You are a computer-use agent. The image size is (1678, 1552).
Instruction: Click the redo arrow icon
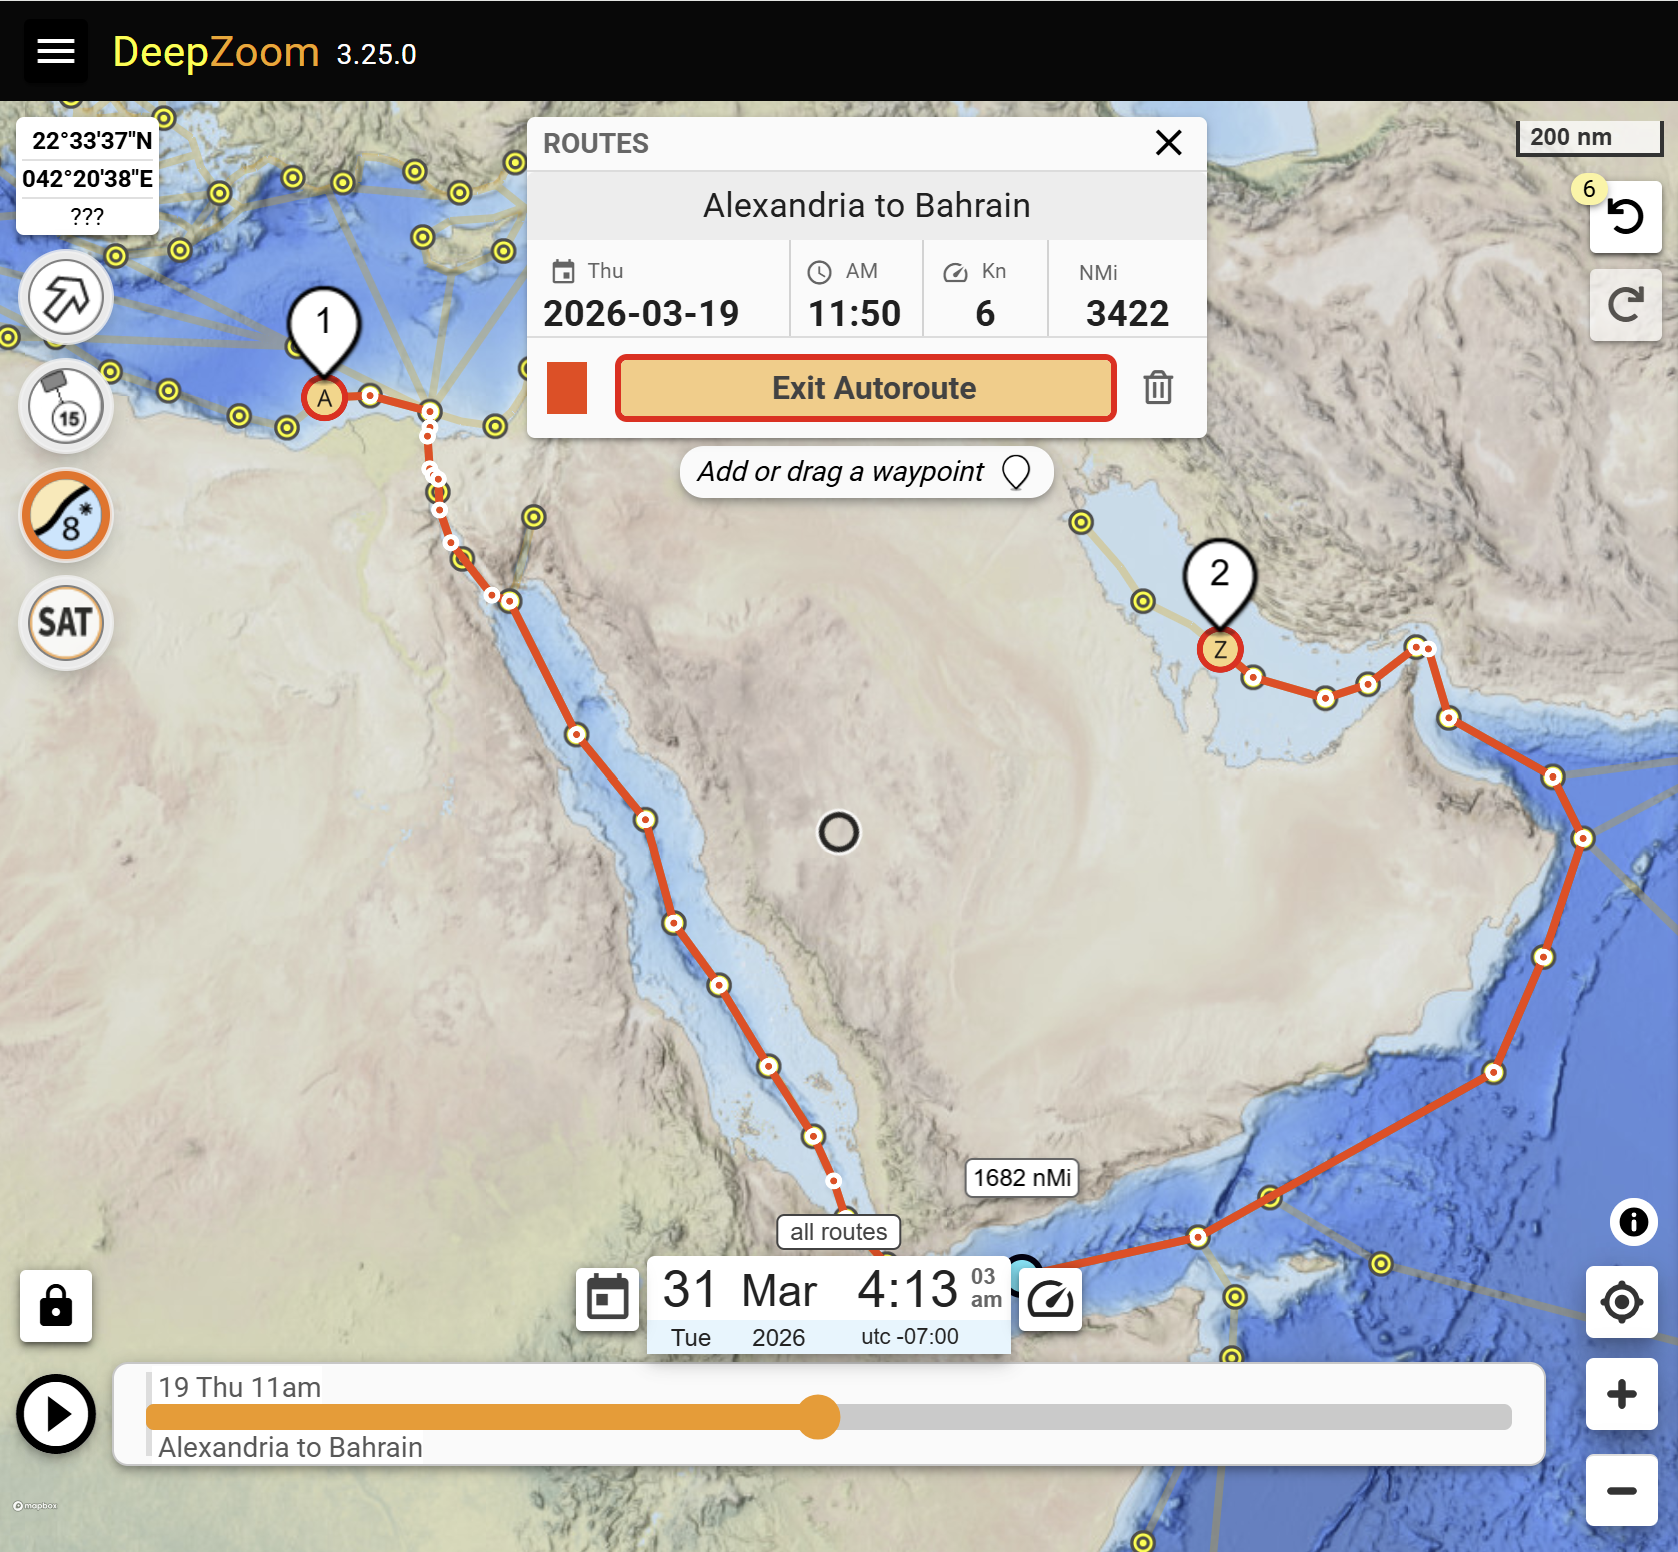click(1625, 305)
